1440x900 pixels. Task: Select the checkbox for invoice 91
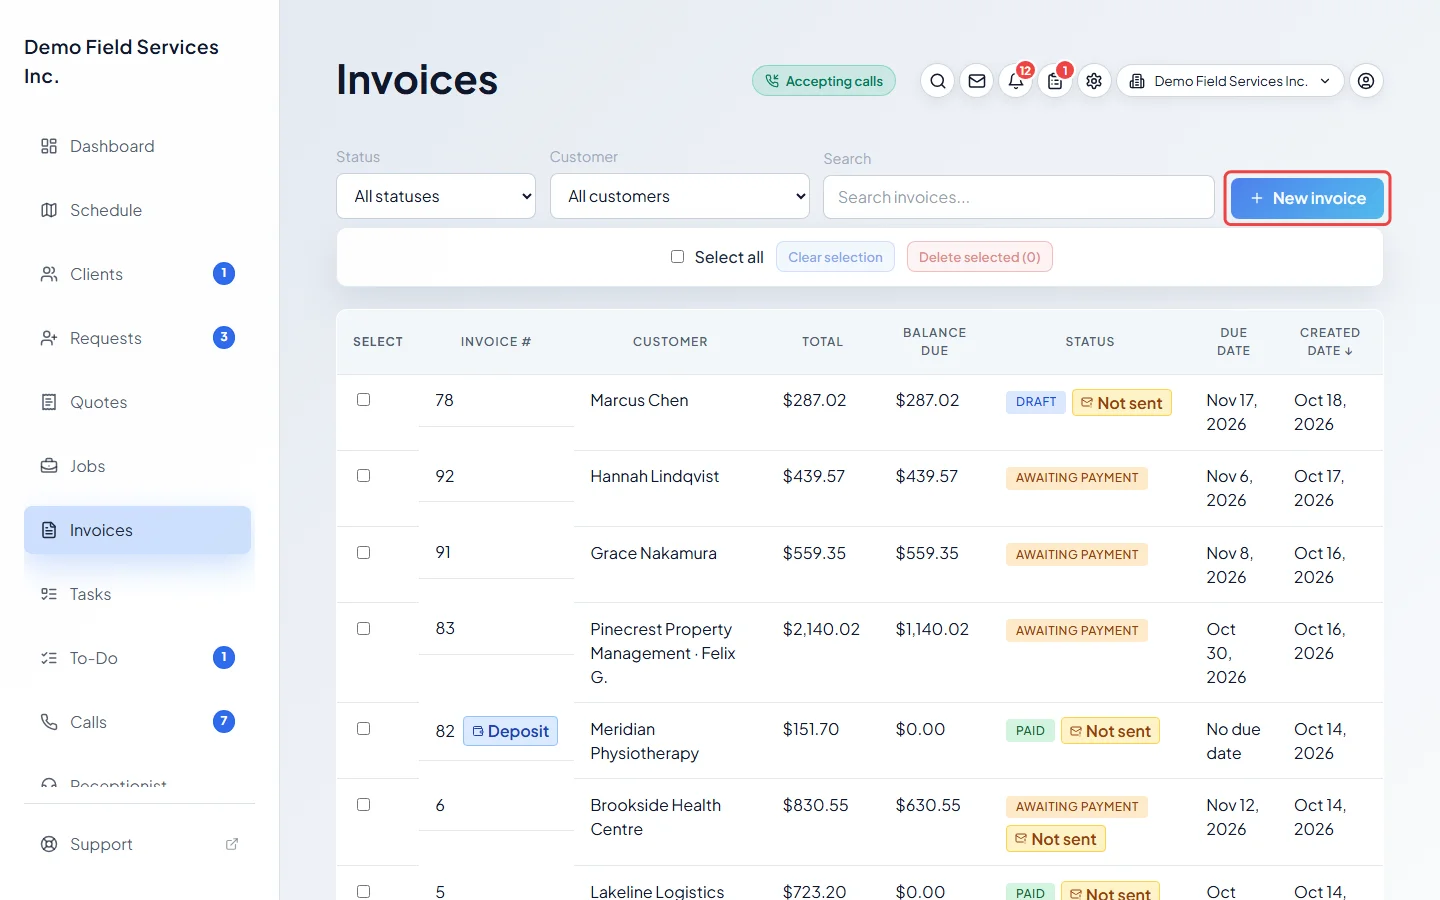click(x=364, y=553)
